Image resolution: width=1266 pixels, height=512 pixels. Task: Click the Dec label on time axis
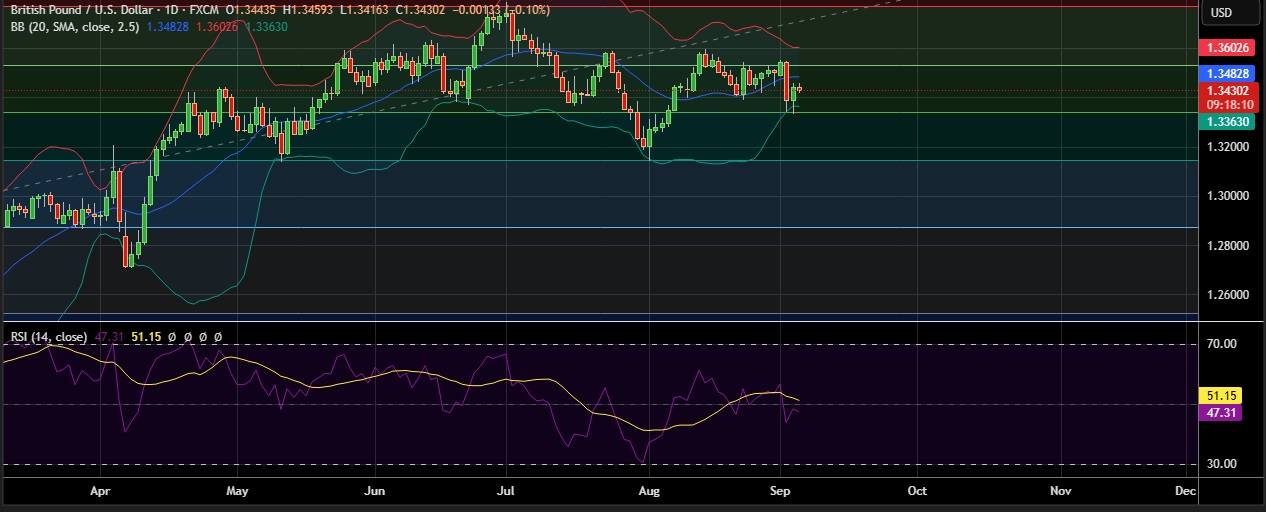1186,492
